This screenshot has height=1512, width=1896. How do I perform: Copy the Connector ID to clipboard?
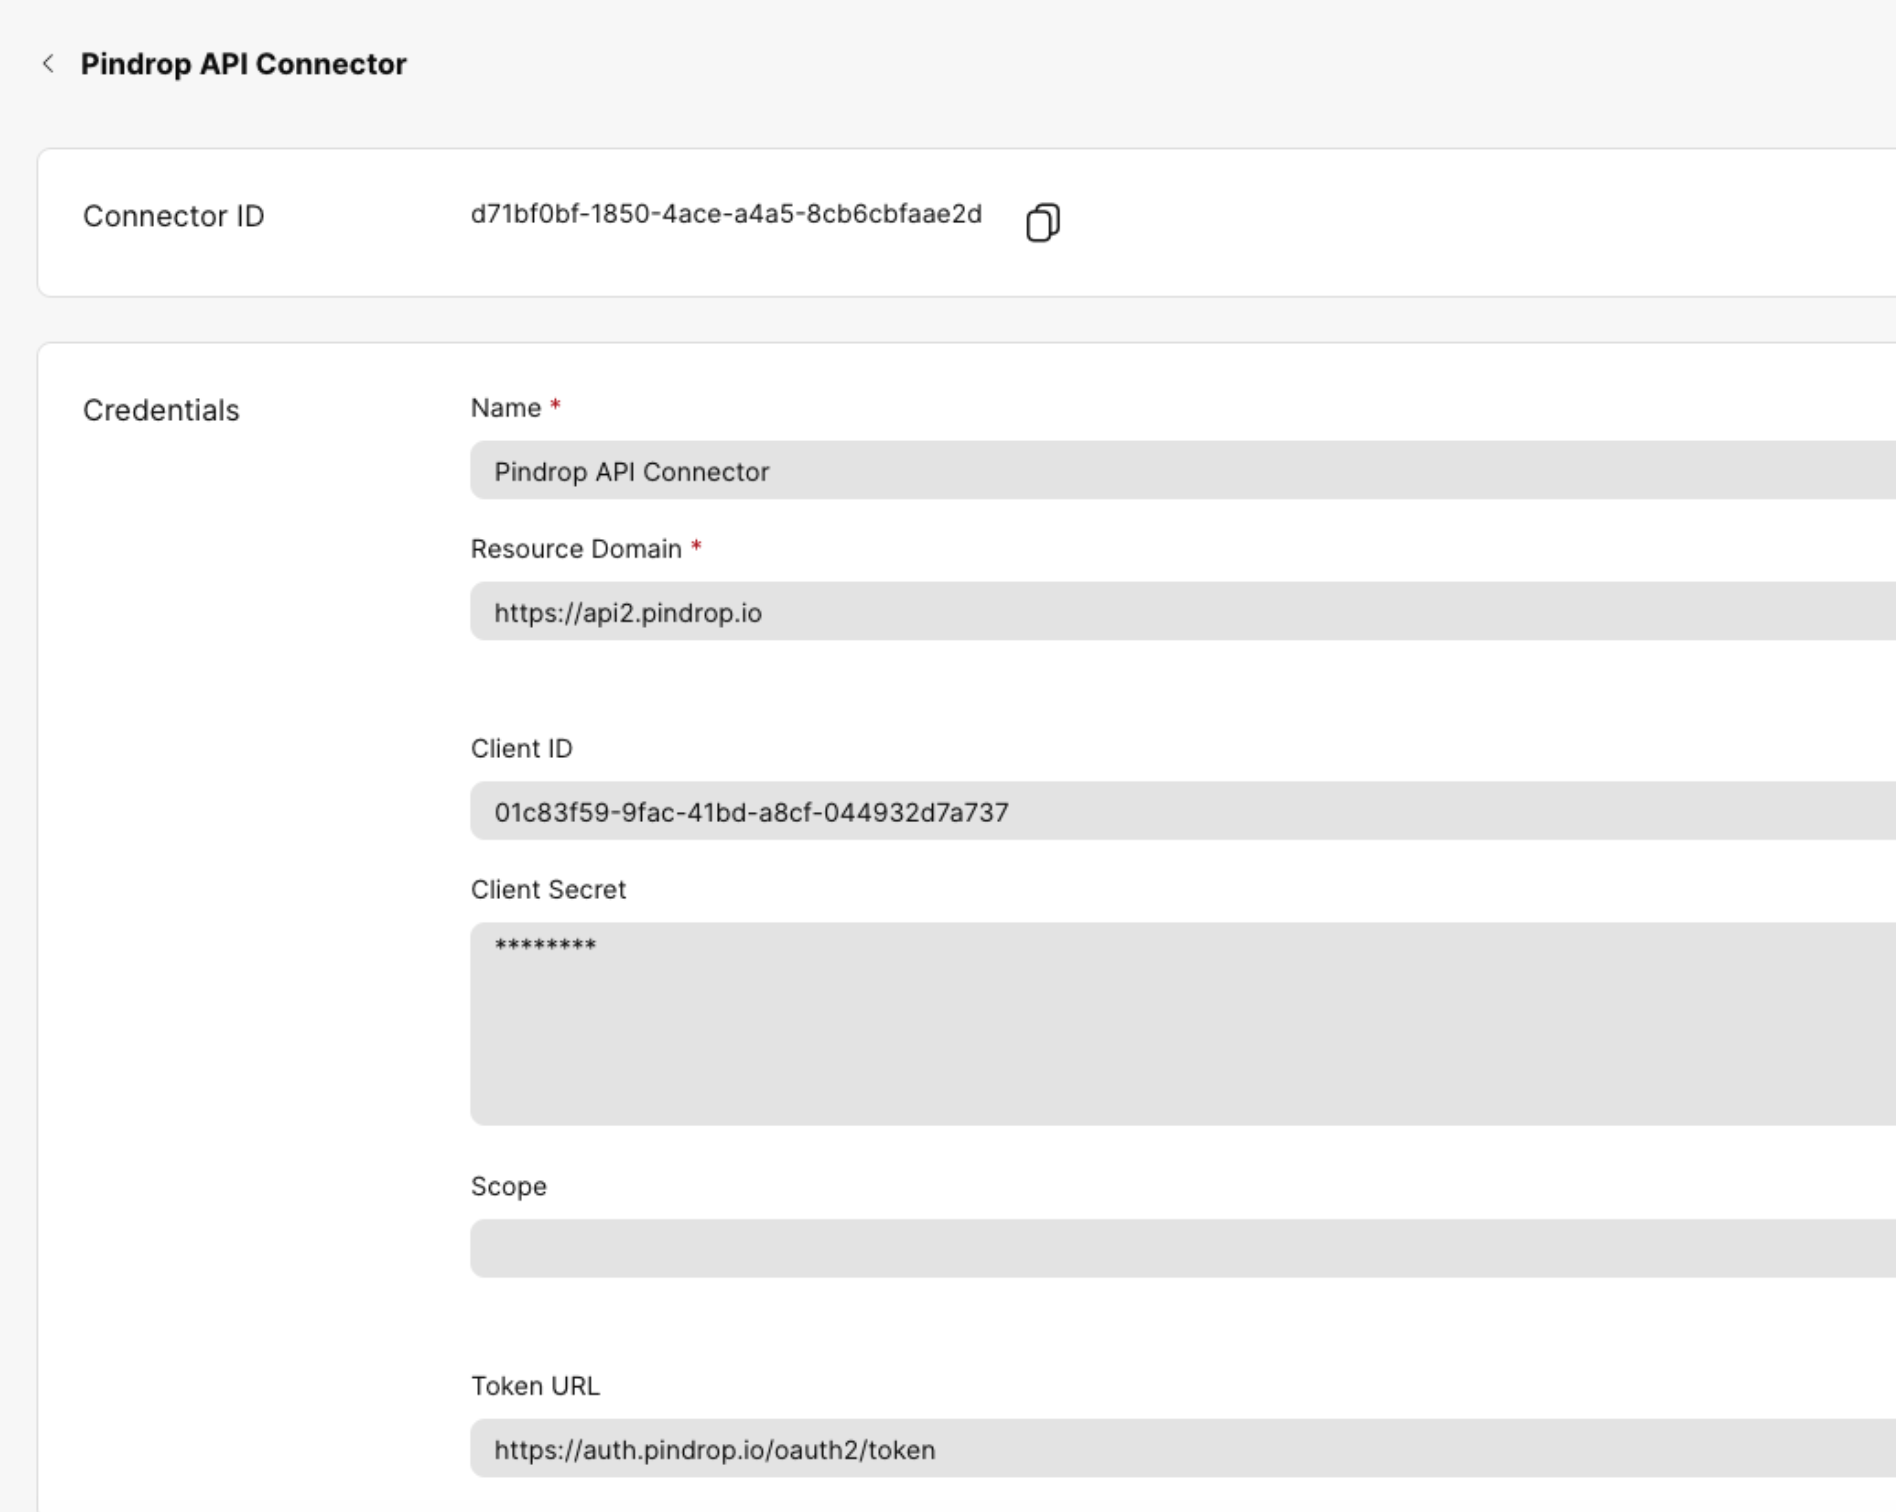(1043, 222)
